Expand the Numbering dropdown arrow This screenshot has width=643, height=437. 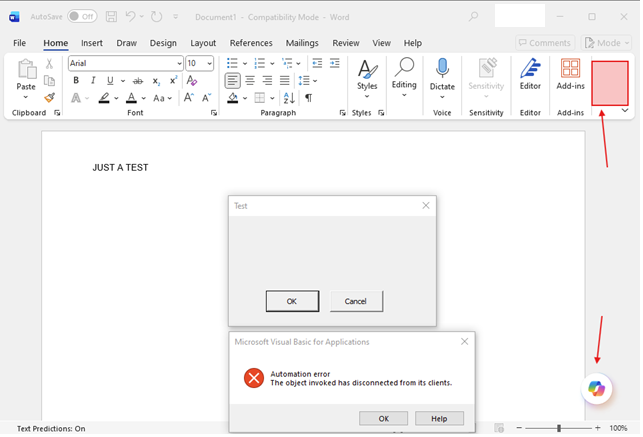coord(272,64)
